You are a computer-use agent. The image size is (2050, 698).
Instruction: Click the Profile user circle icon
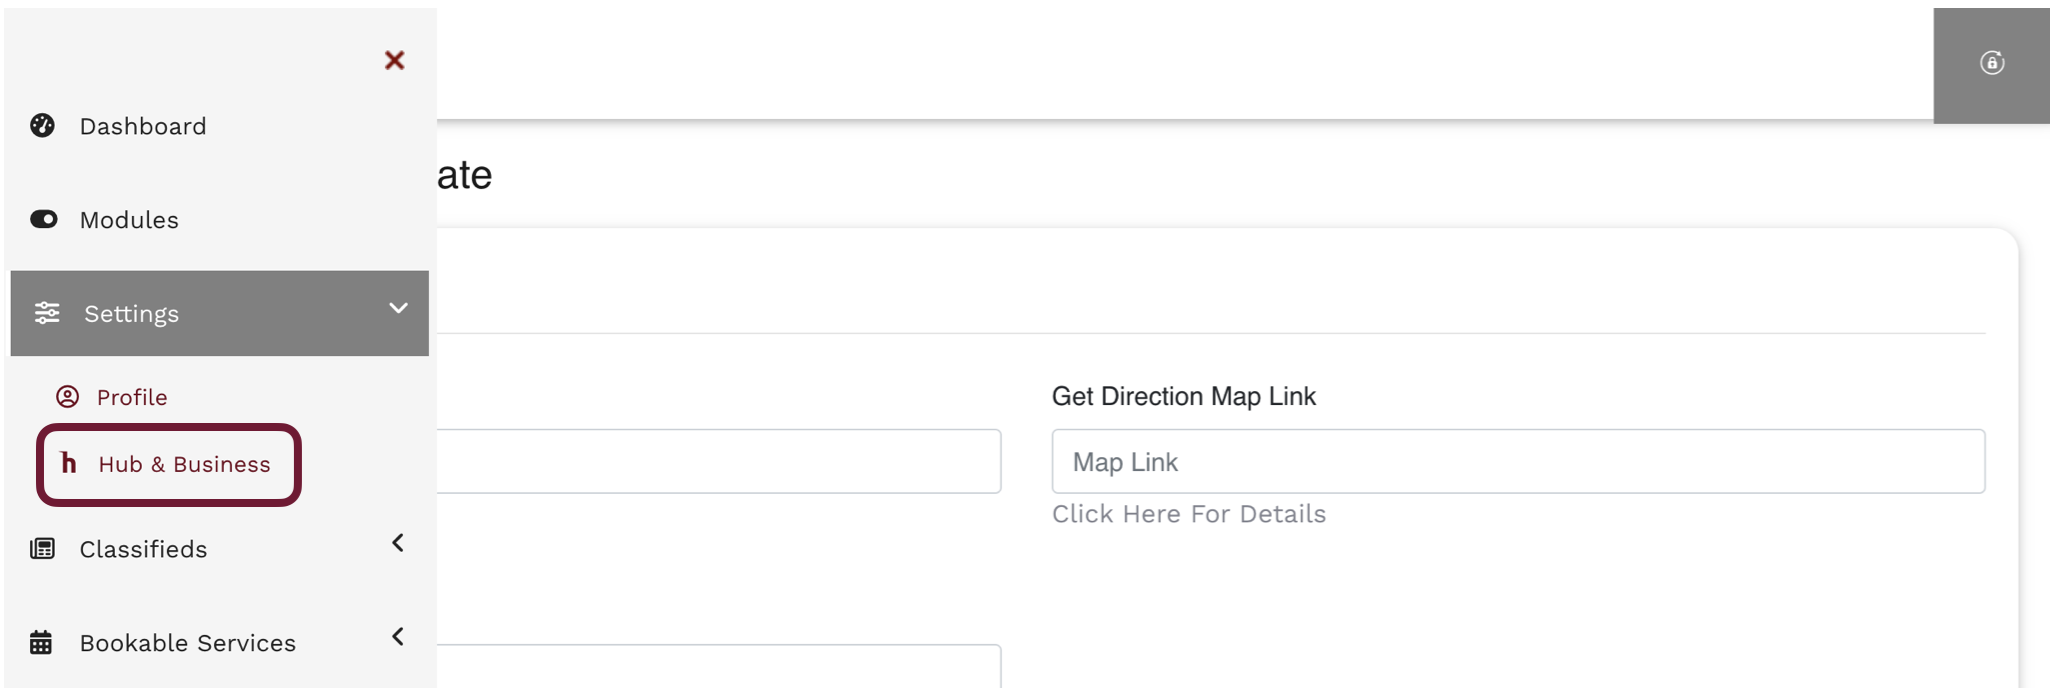[x=67, y=397]
